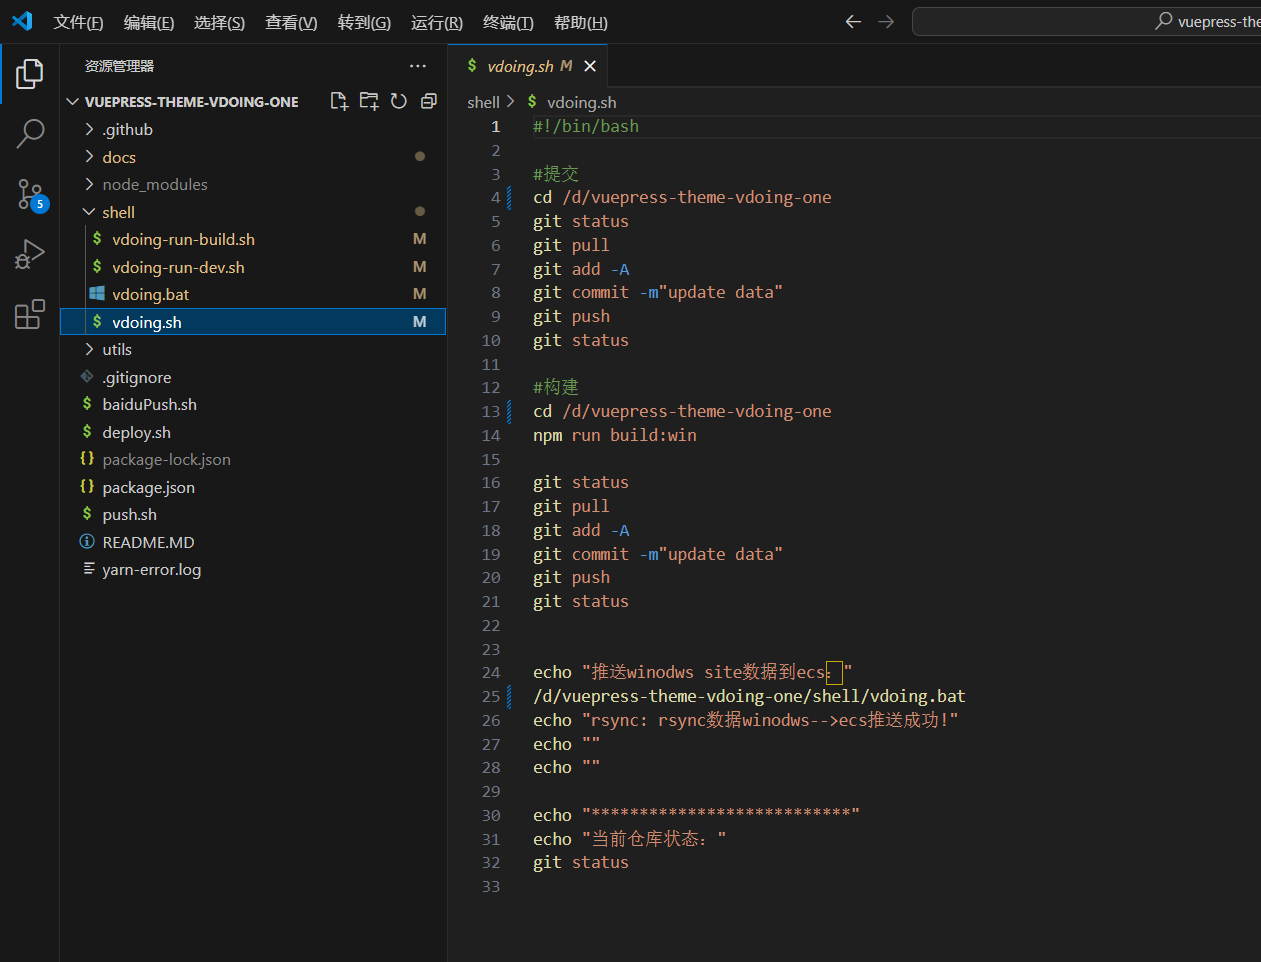
Task: Open package-lock.json file
Action: [253, 459]
